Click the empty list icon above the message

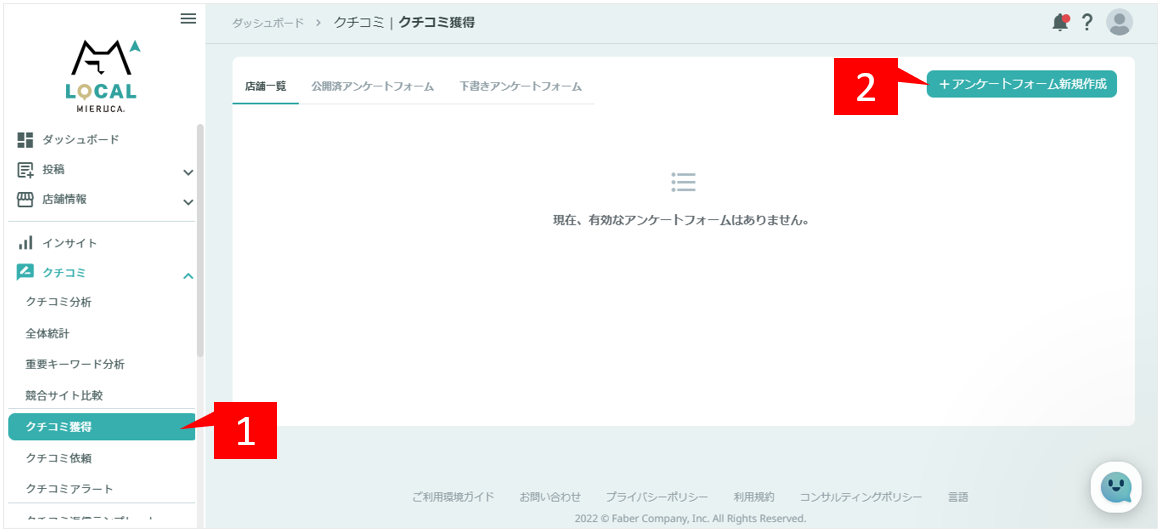click(684, 182)
